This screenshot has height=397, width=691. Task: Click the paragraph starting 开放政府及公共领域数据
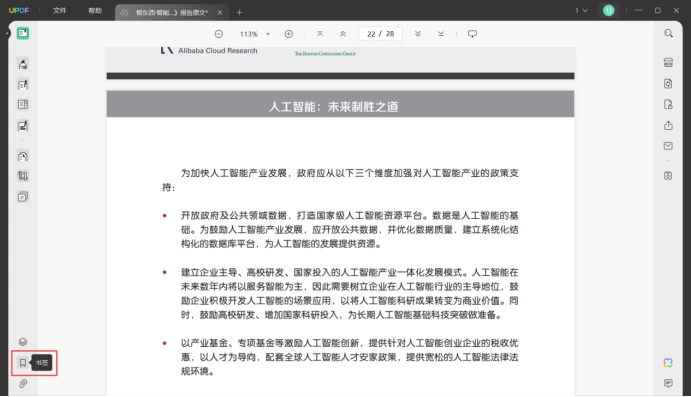coord(349,230)
